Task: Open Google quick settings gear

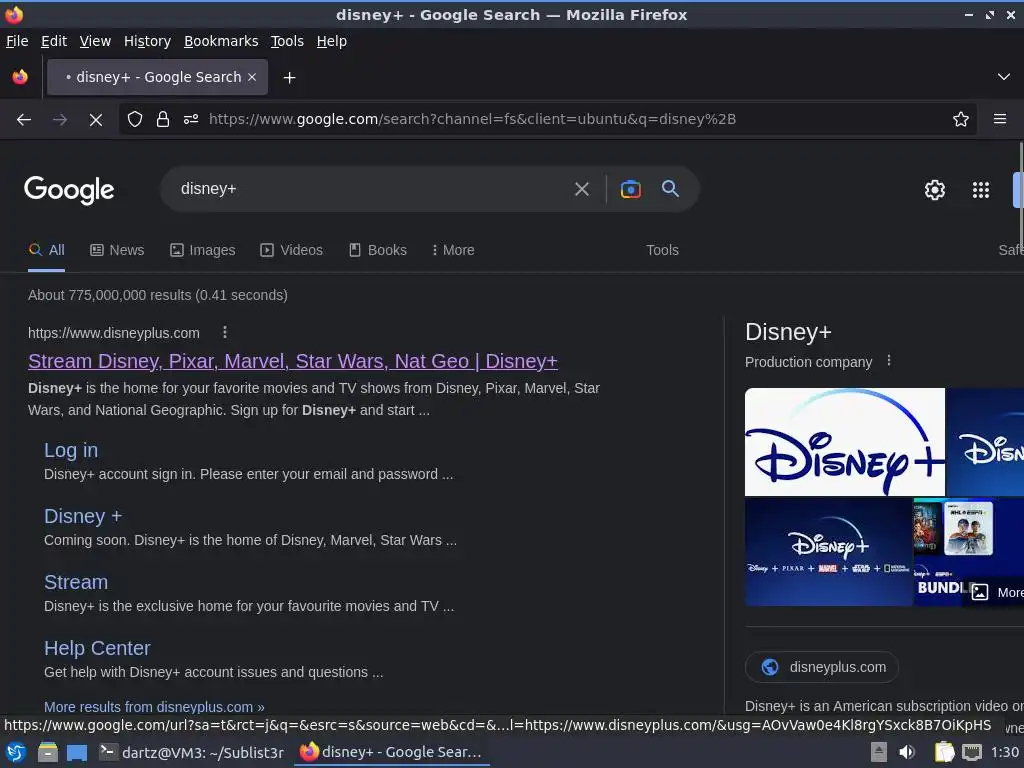Action: tap(935, 189)
